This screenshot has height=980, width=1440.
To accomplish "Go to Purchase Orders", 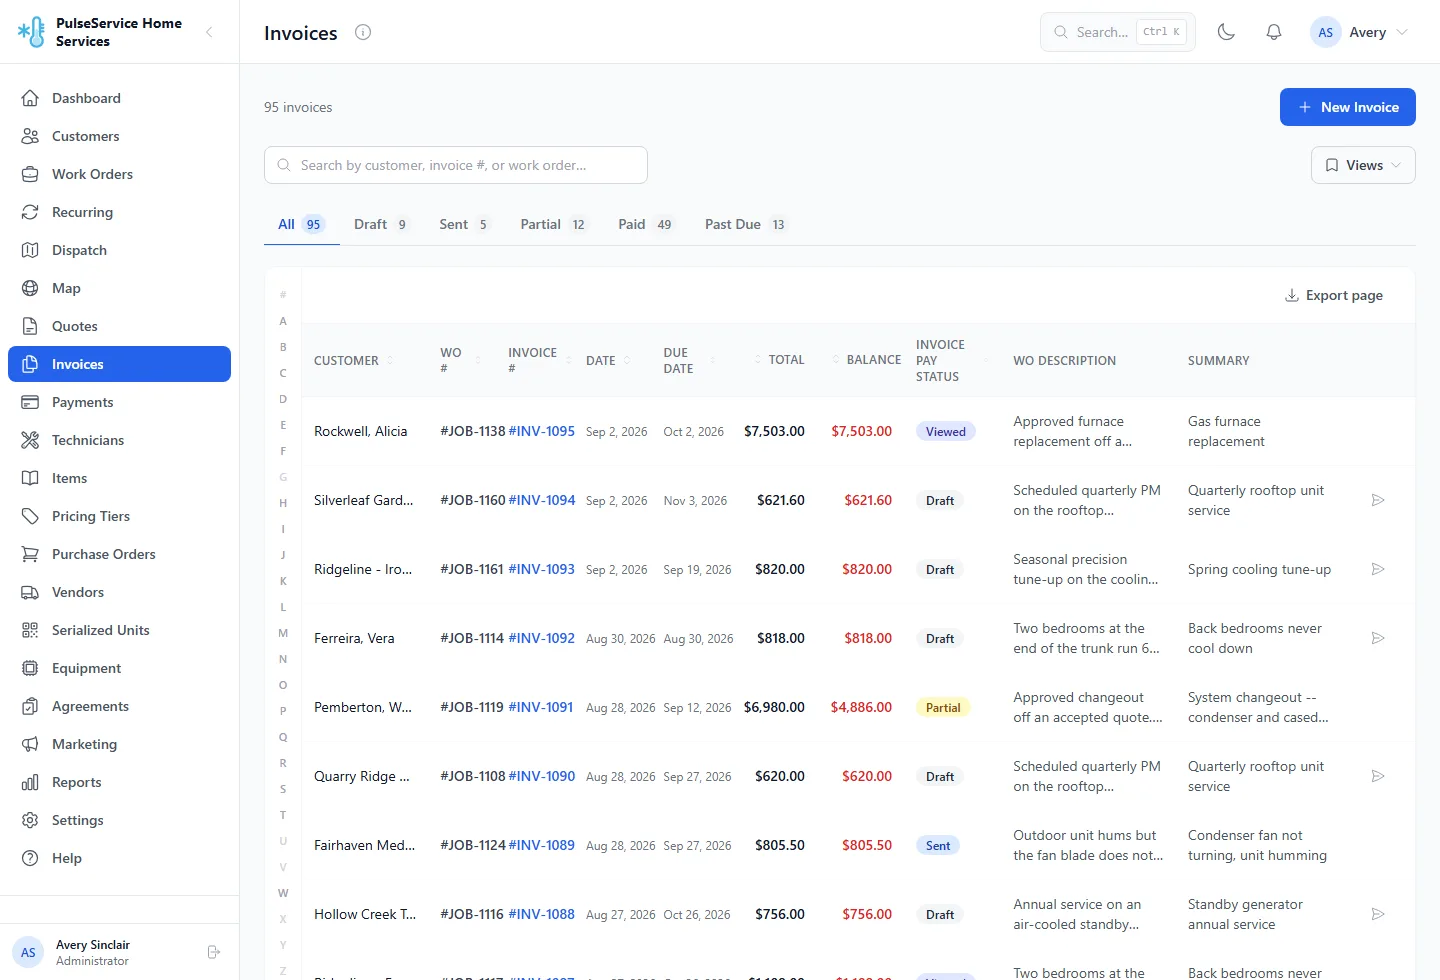I will click(x=119, y=554).
